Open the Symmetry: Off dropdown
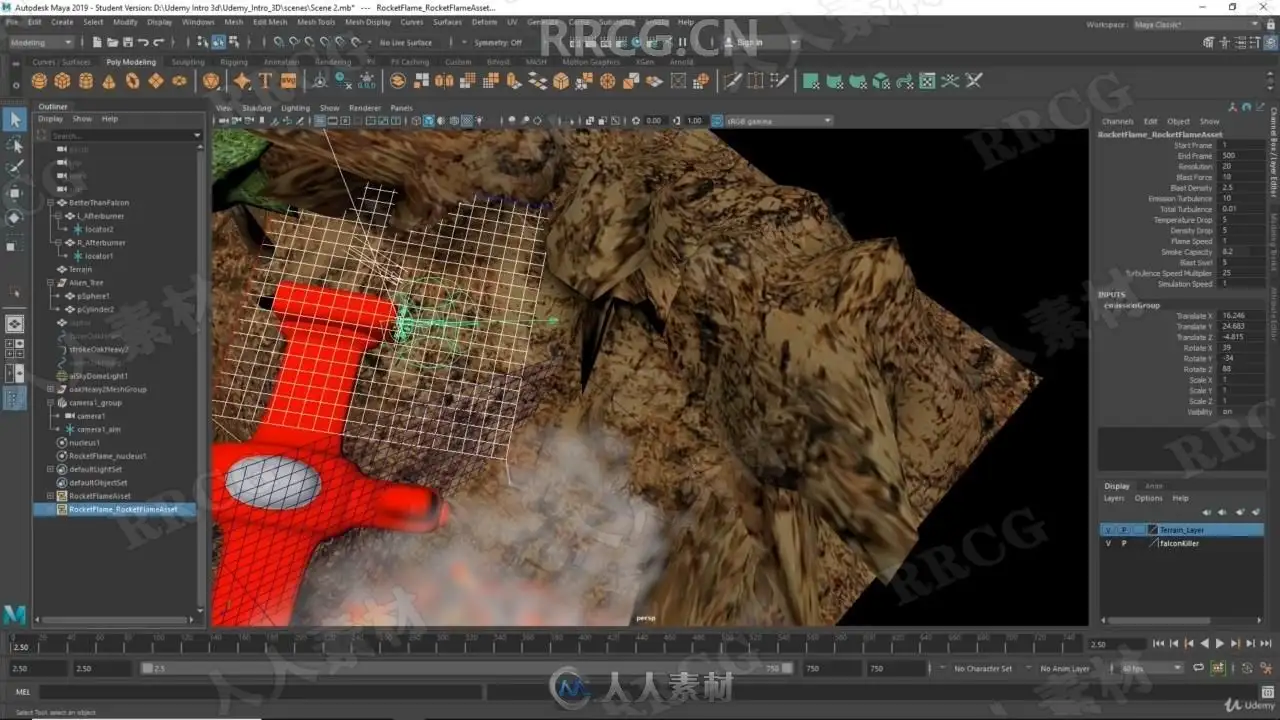Viewport: 1280px width, 720px height. click(500, 43)
